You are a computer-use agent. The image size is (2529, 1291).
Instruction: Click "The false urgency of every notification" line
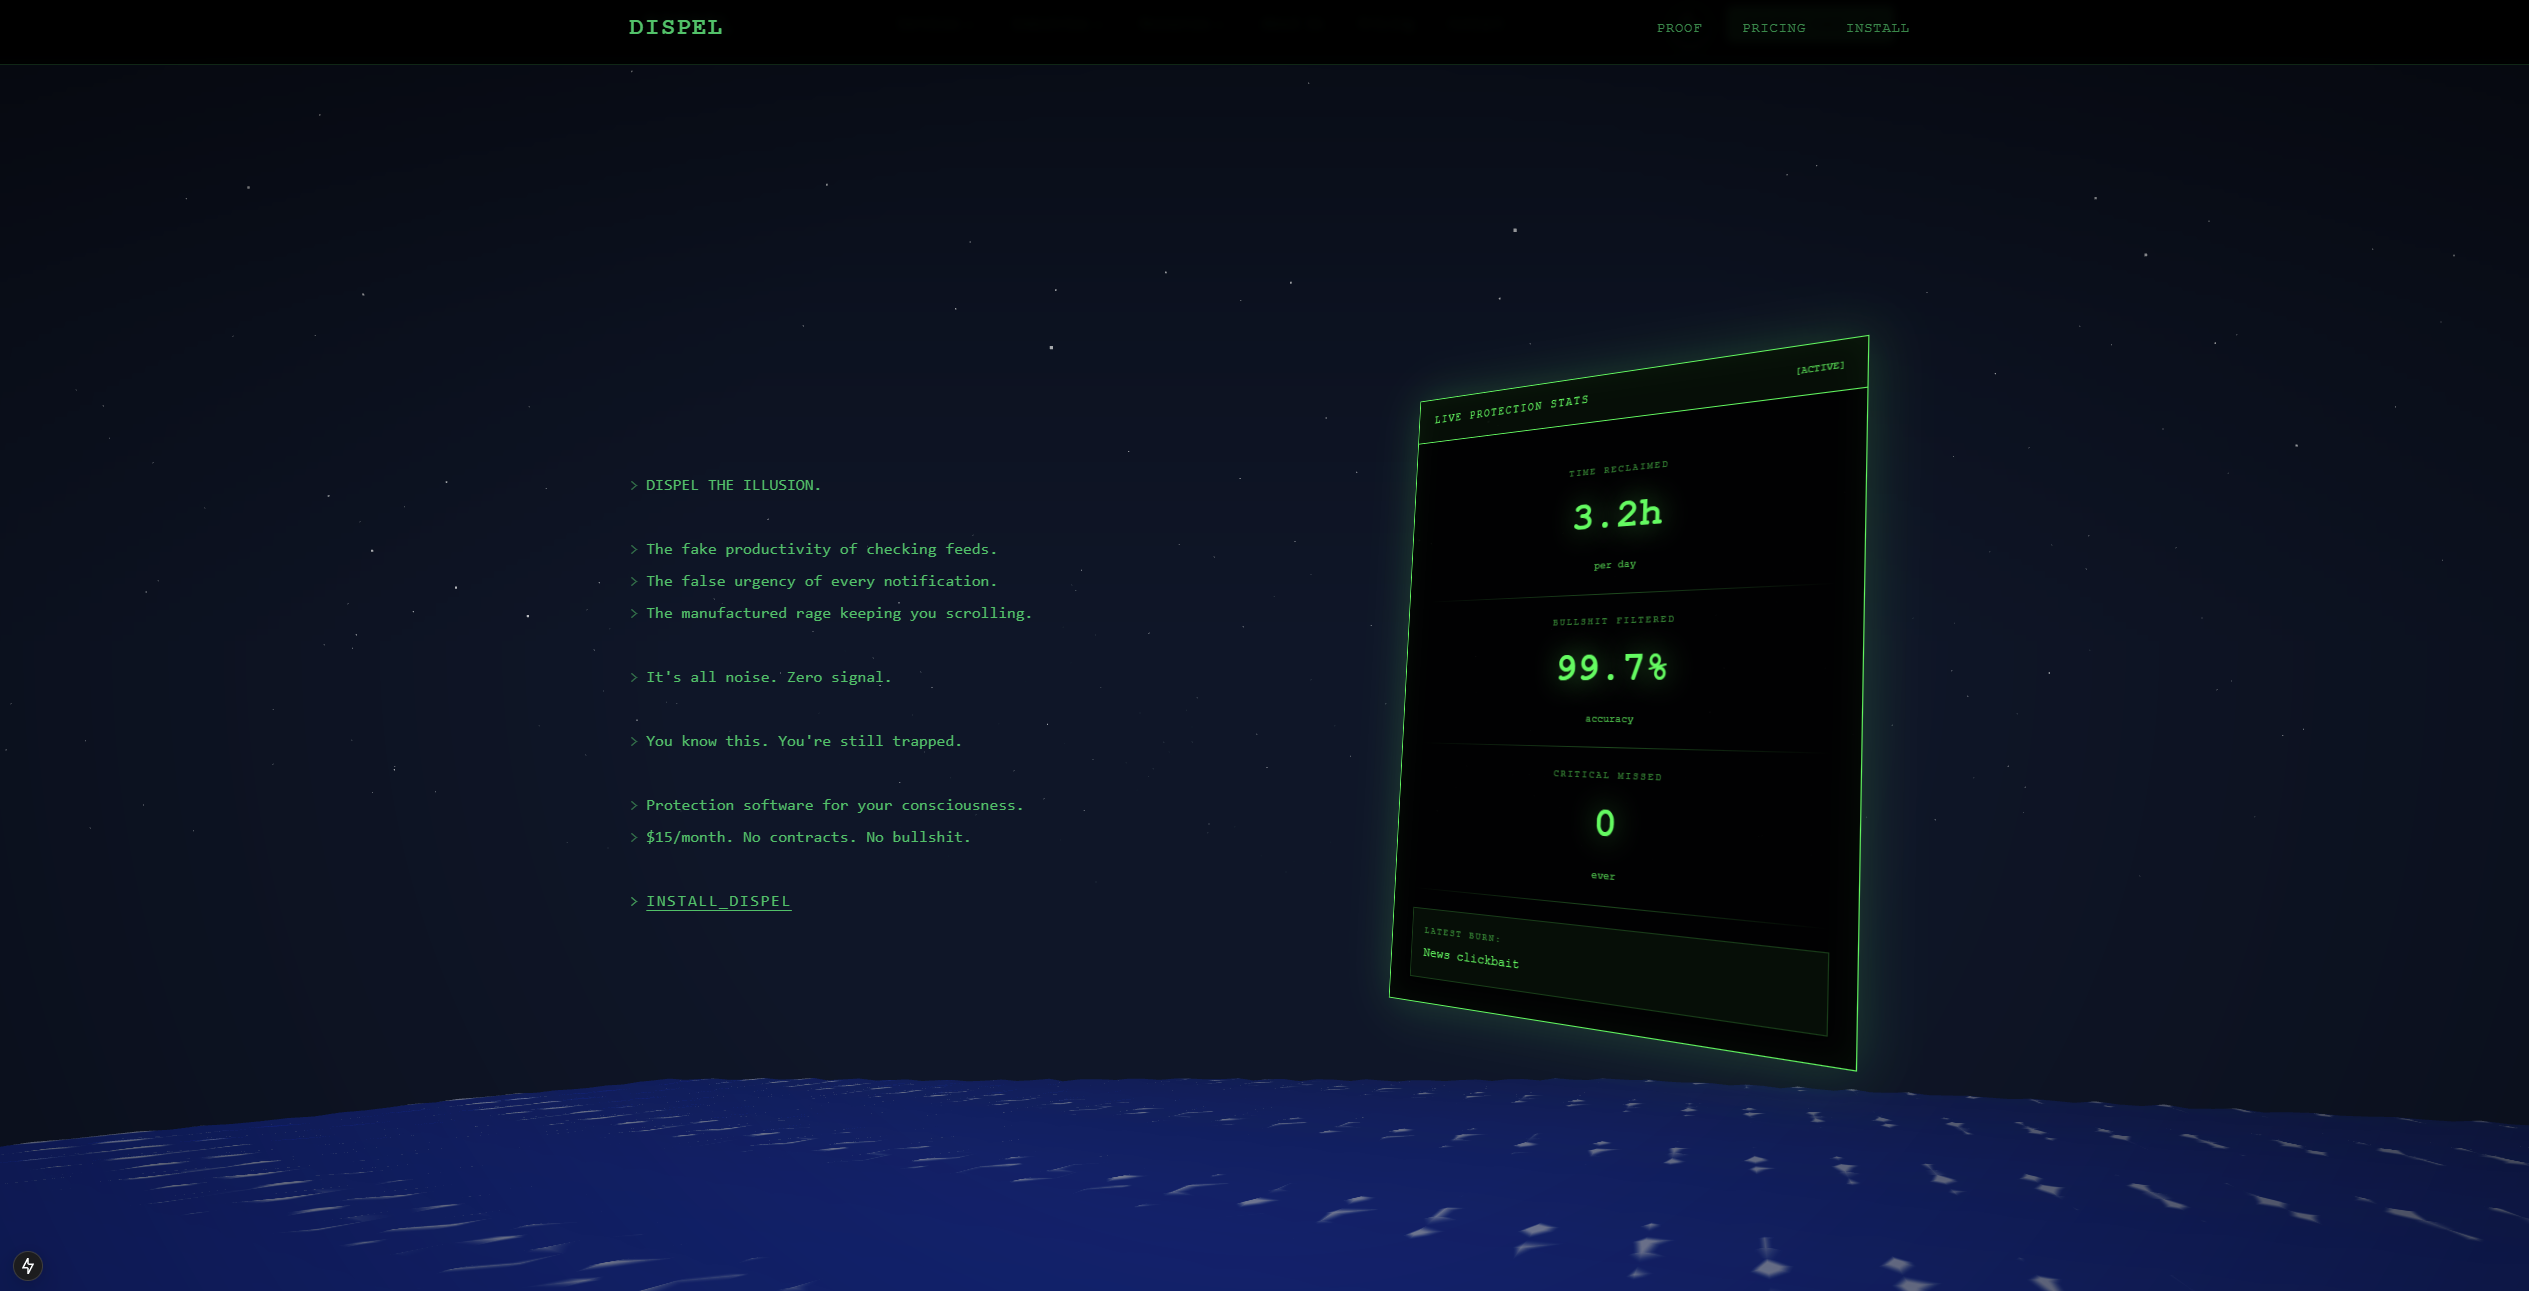pos(821,581)
